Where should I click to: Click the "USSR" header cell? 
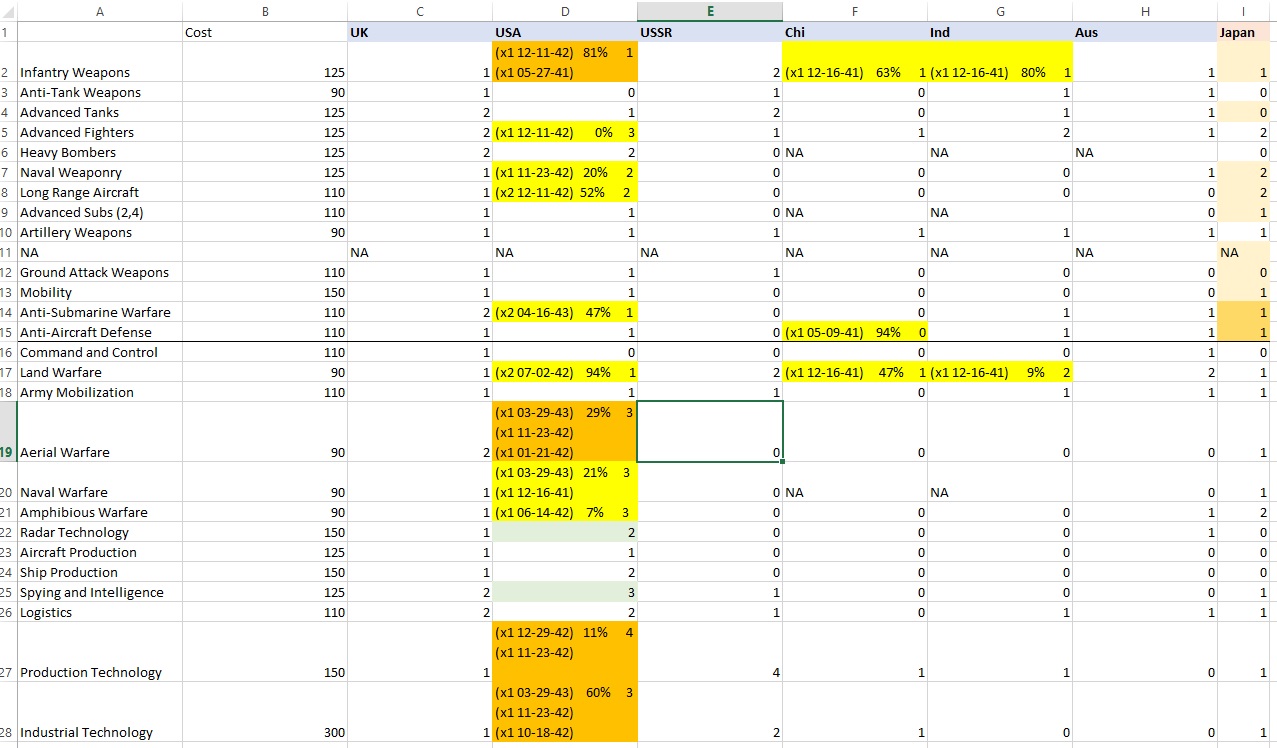click(x=710, y=32)
